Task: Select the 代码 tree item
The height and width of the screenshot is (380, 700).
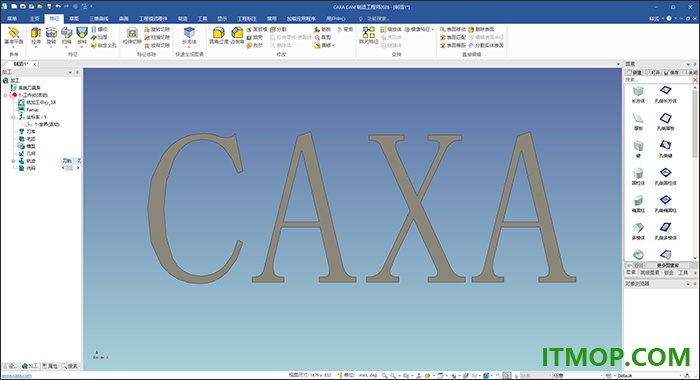Action: click(27, 168)
